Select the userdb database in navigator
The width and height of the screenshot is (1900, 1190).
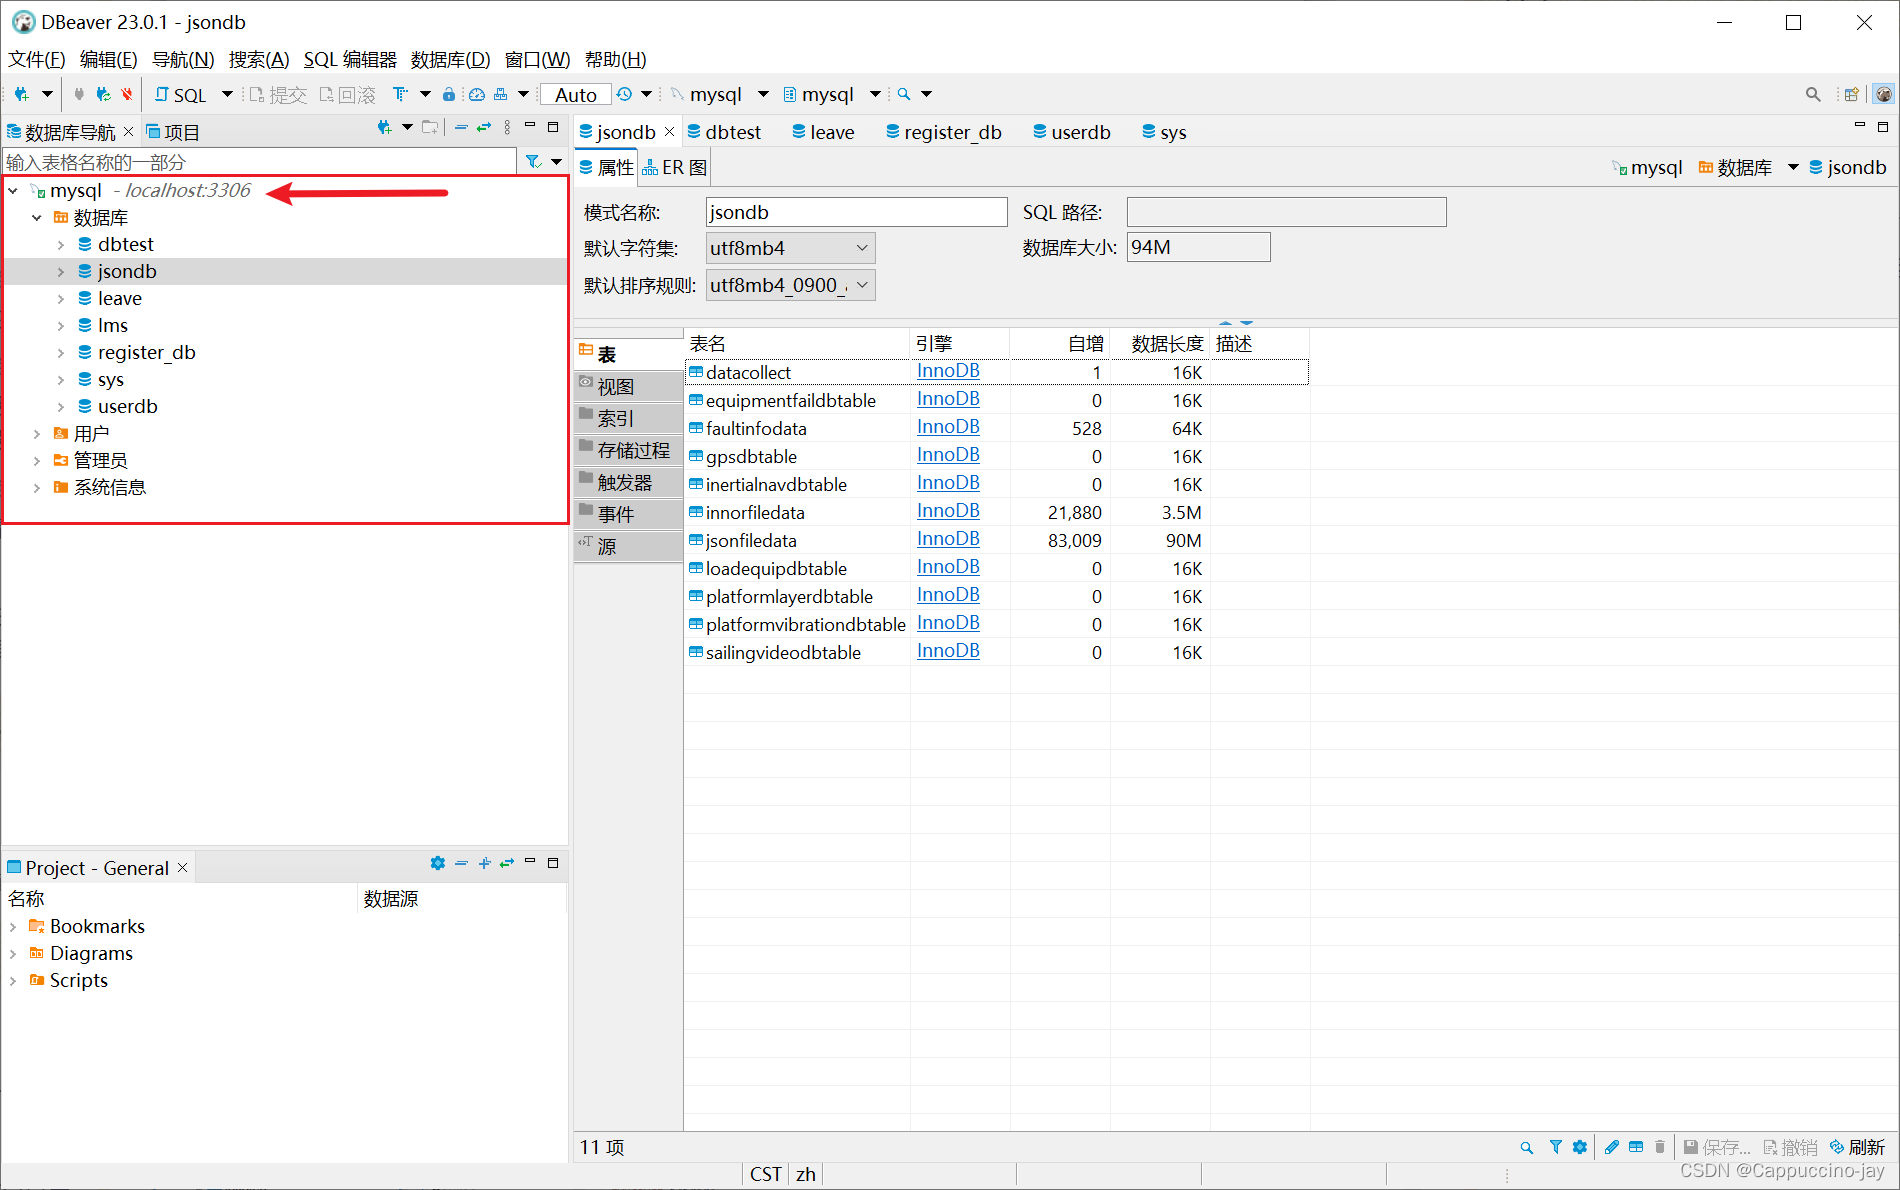coord(127,407)
